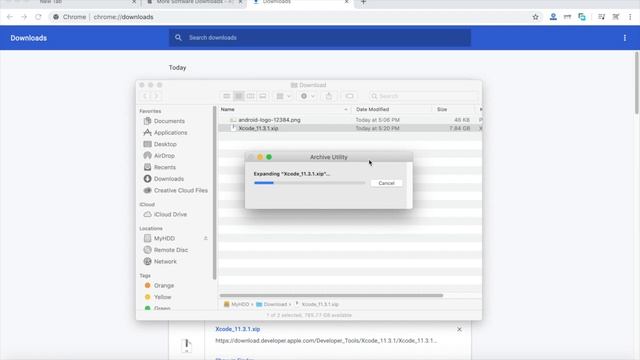Image resolution: width=640 pixels, height=360 pixels.
Task: Click the Finder Edit Tags button
Action: pyautogui.click(x=349, y=96)
